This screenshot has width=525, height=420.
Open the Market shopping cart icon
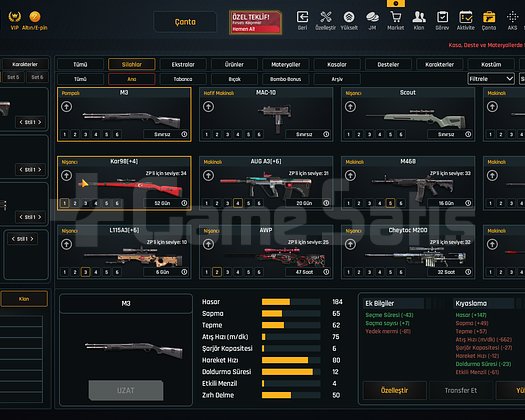395,17
